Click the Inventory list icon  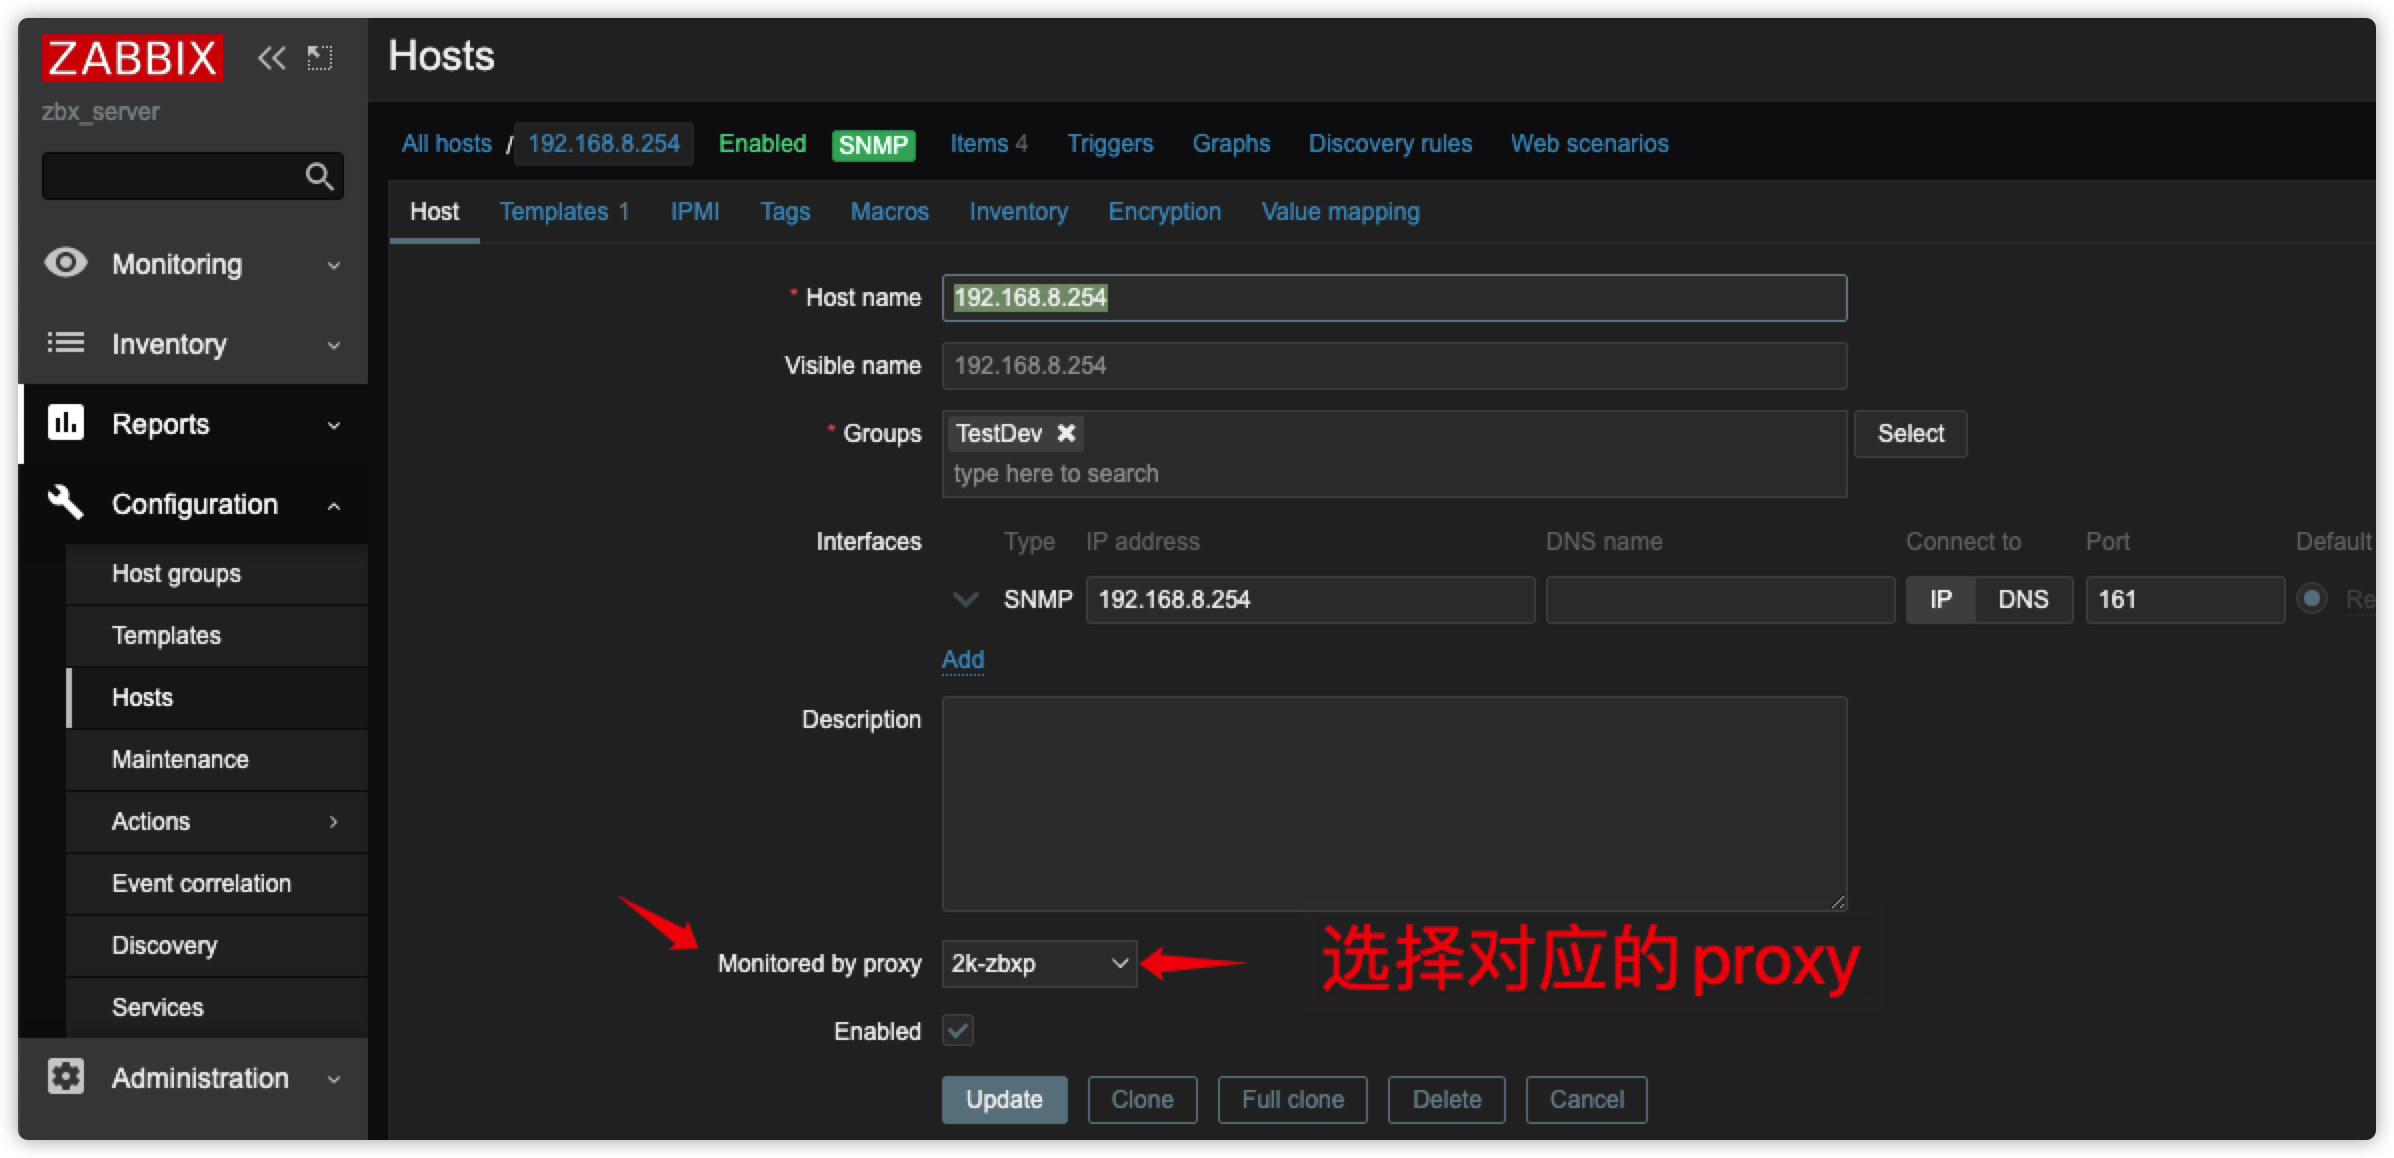click(x=66, y=343)
